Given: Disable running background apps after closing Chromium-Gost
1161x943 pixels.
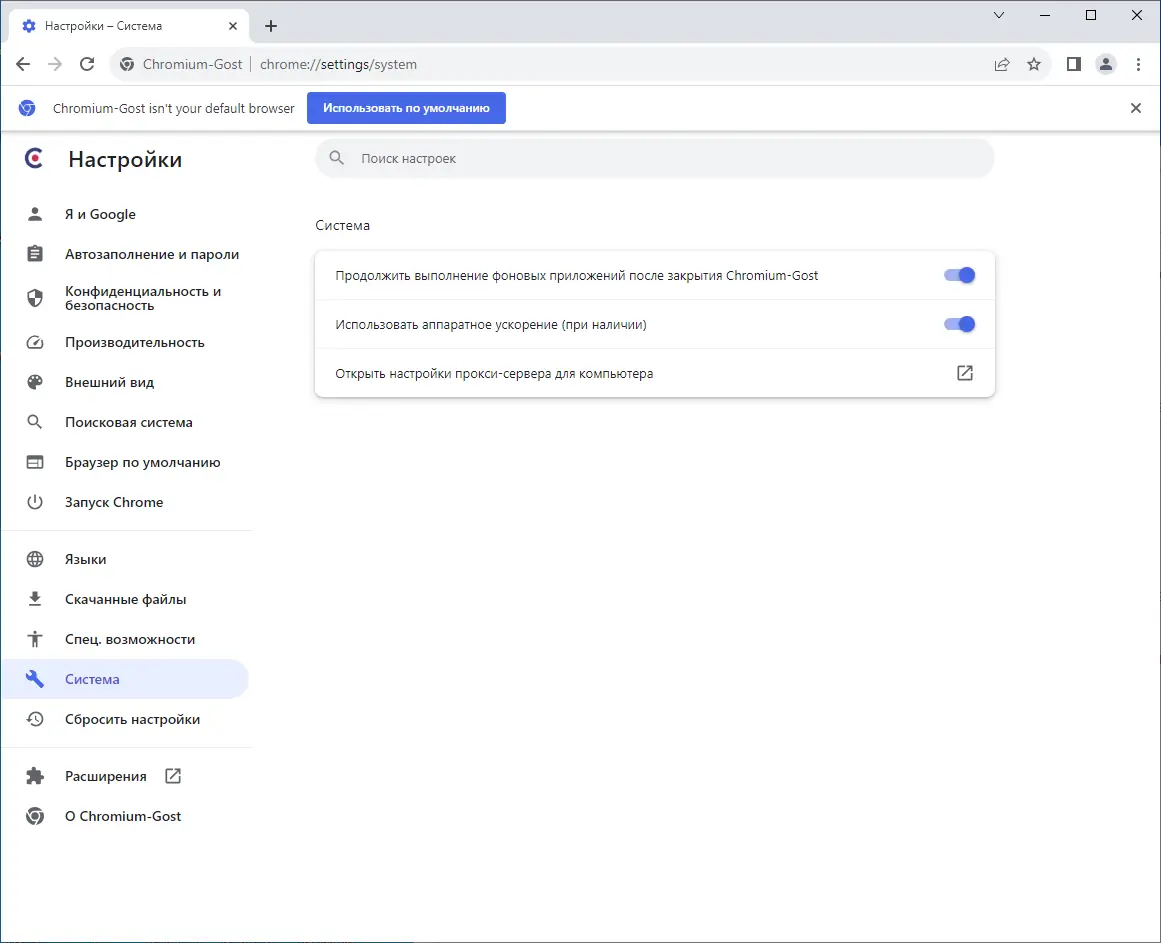Looking at the screenshot, I should (958, 275).
